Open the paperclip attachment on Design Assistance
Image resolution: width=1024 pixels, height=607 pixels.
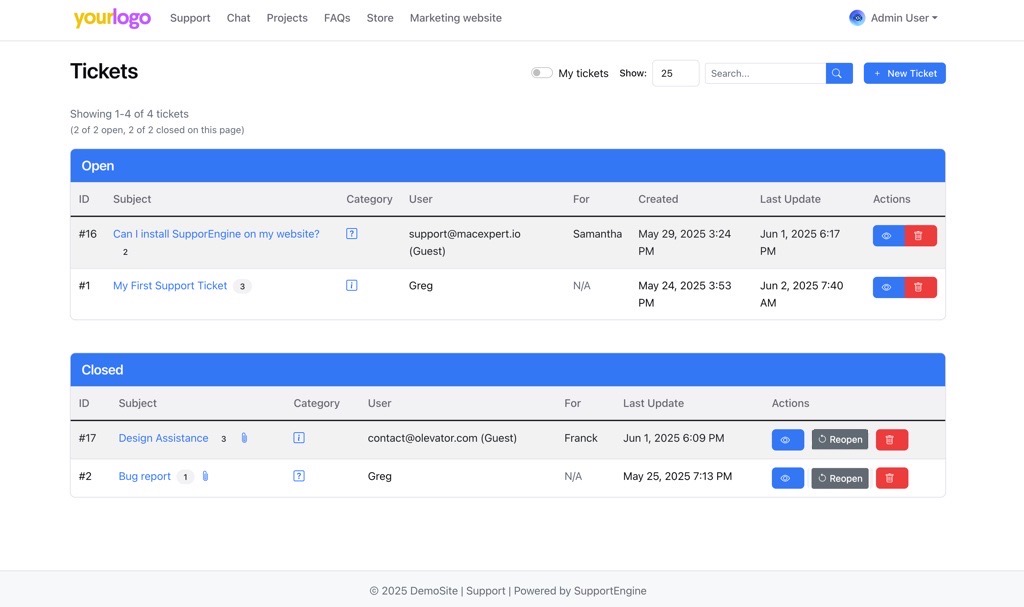(244, 437)
